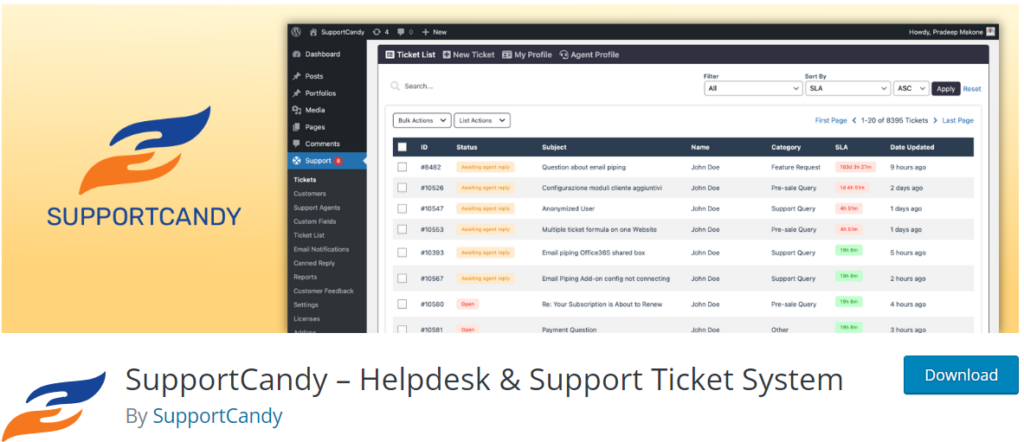Image resolution: width=1024 pixels, height=442 pixels.
Task: Sort by the Status column header
Action: click(x=467, y=147)
